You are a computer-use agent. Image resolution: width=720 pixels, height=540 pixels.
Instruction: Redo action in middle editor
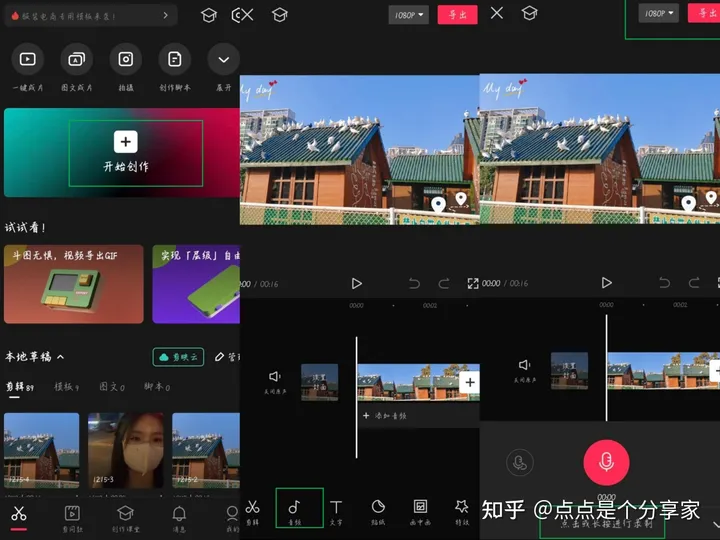(x=444, y=284)
